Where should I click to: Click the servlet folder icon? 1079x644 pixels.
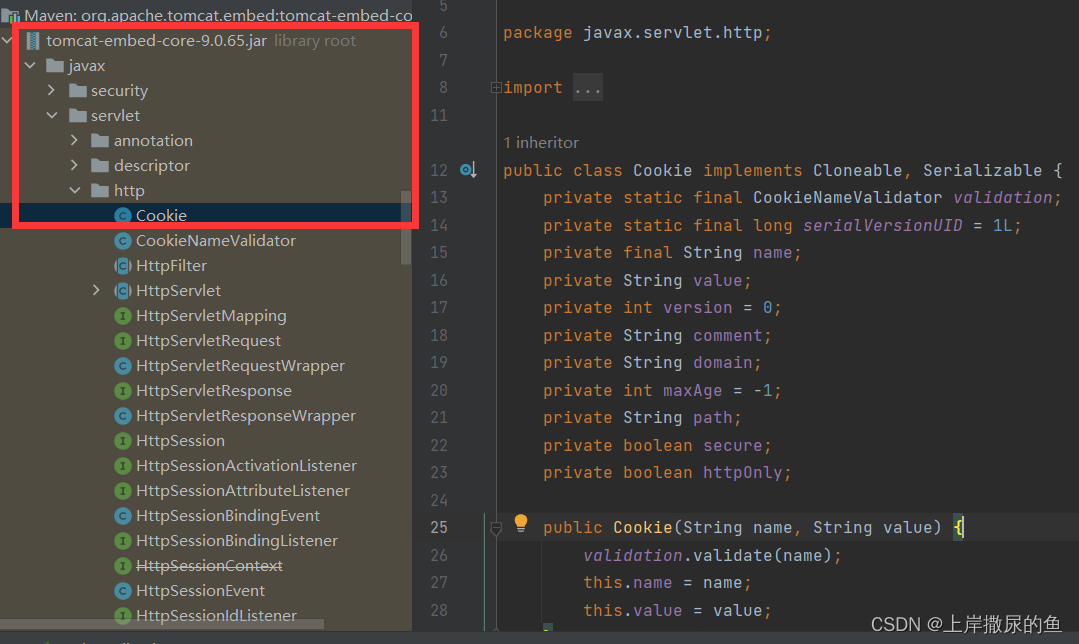pos(78,116)
